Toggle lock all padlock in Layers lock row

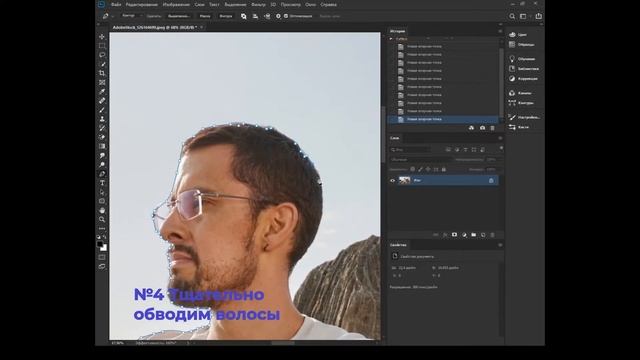(444, 169)
